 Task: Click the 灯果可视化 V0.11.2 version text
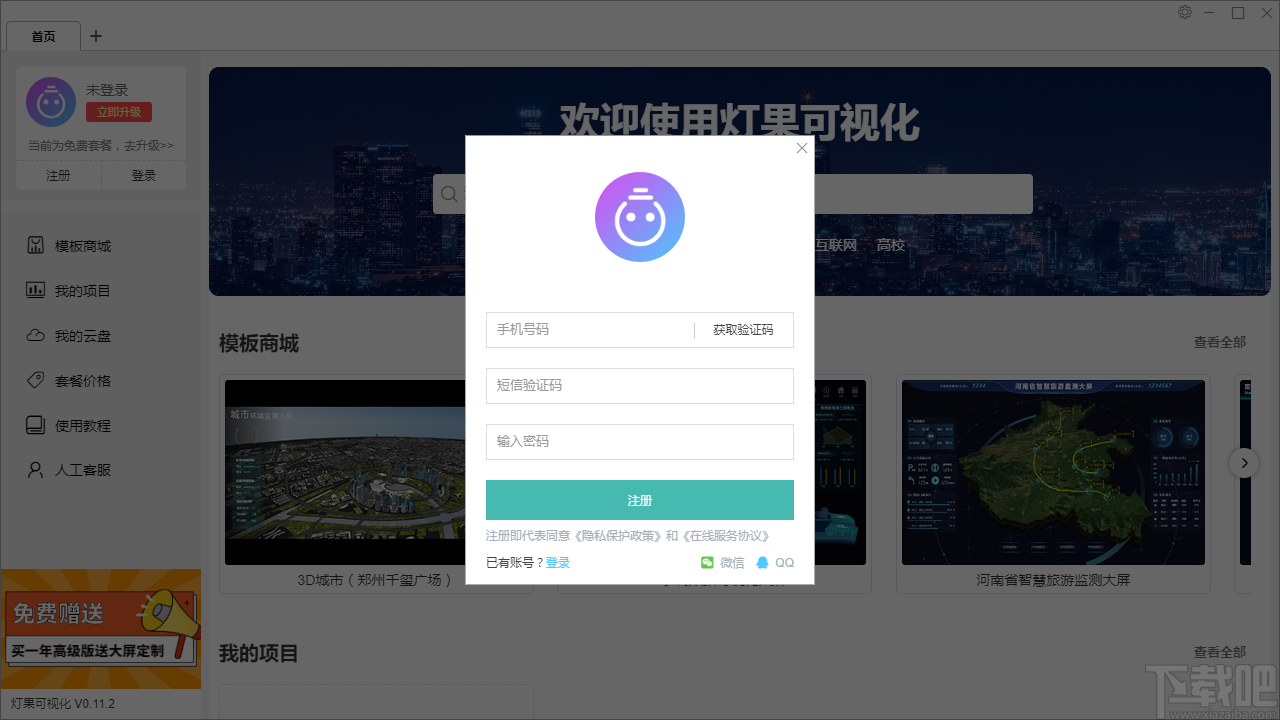pos(63,704)
